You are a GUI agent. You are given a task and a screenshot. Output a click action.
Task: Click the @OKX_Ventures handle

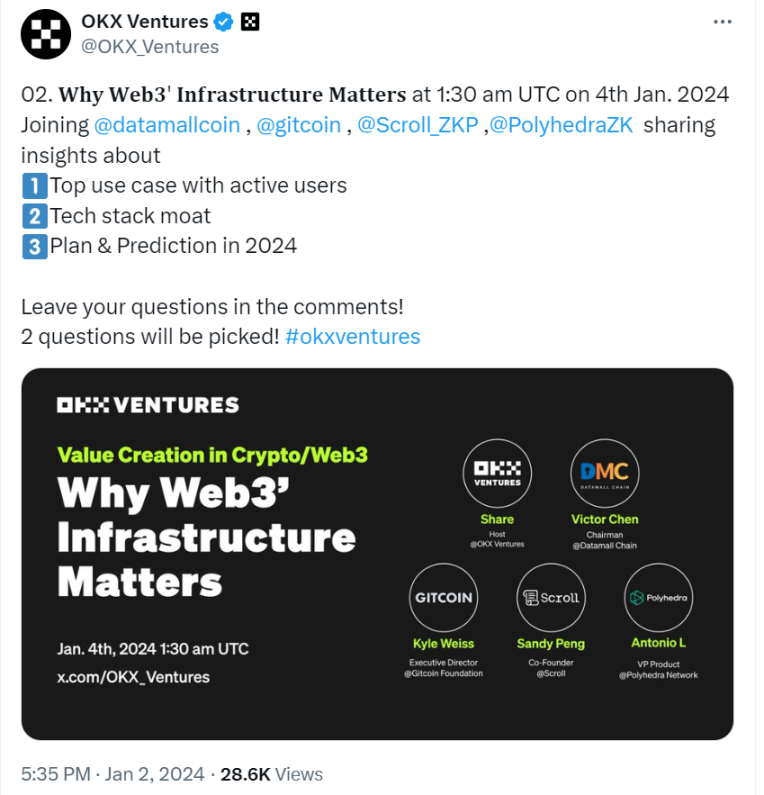click(150, 47)
